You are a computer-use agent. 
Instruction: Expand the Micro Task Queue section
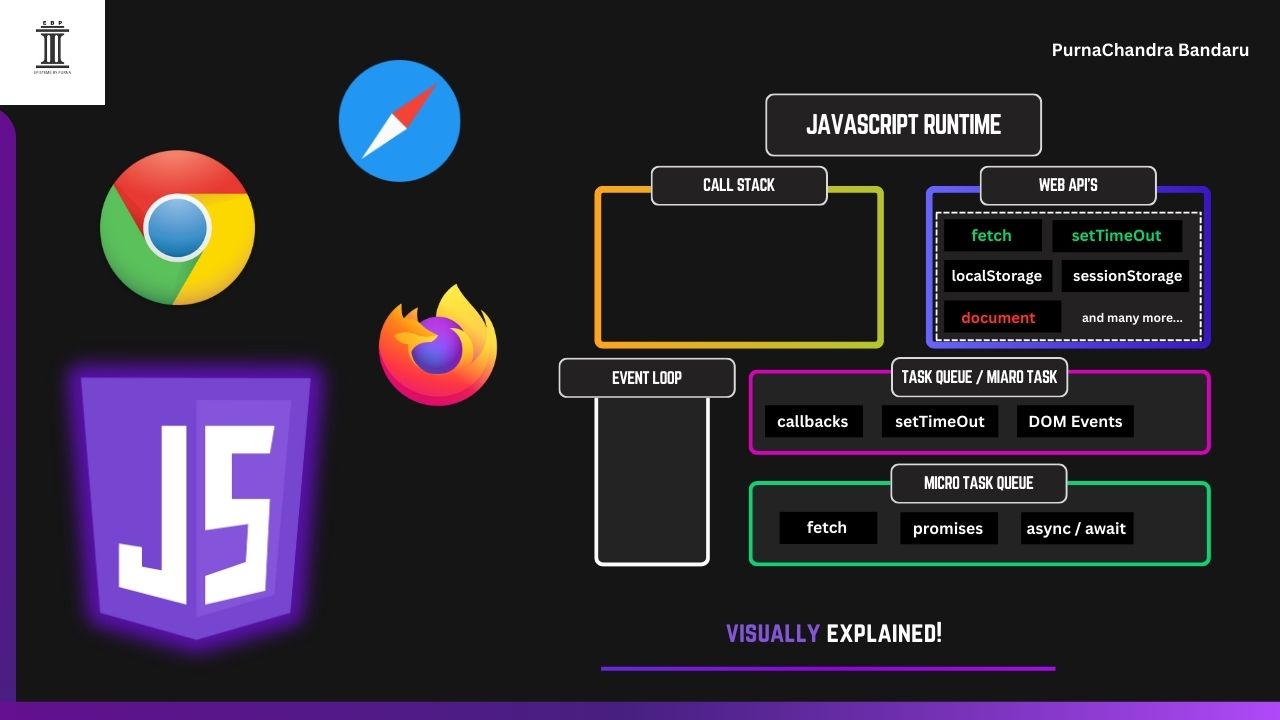coord(978,483)
